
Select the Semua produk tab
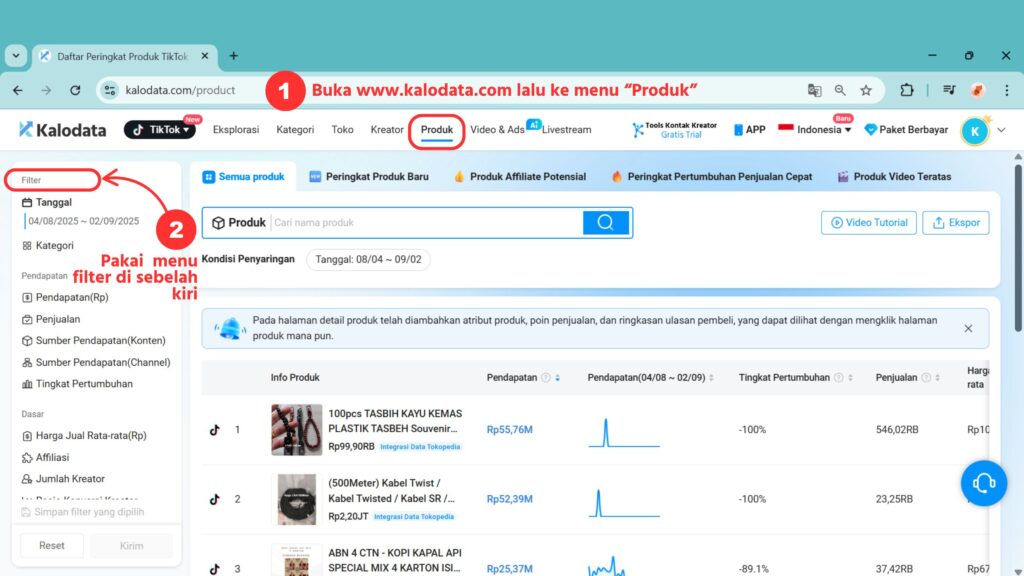(x=244, y=177)
